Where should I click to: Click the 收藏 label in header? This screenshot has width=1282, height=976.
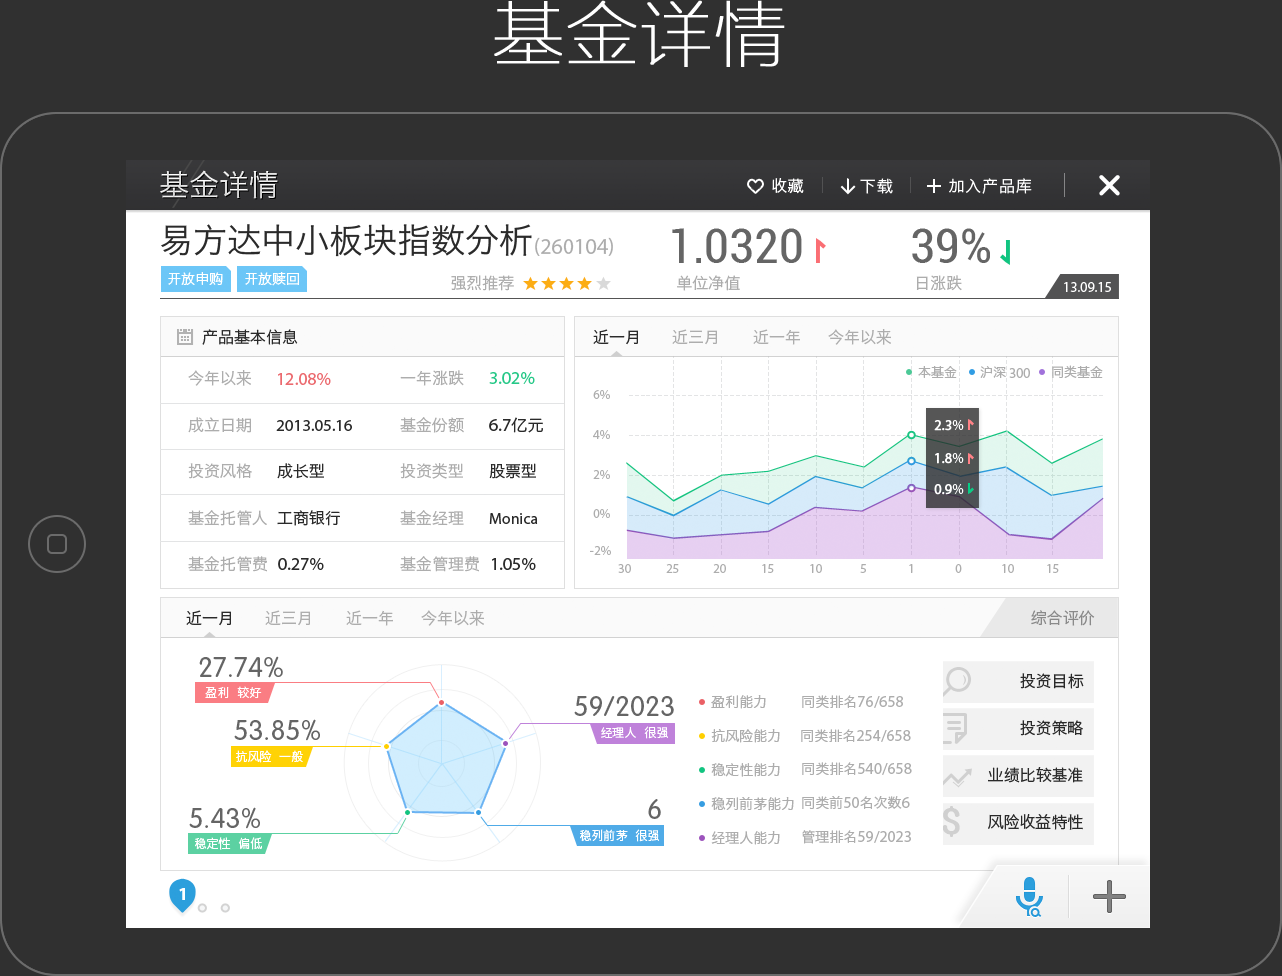coord(788,186)
